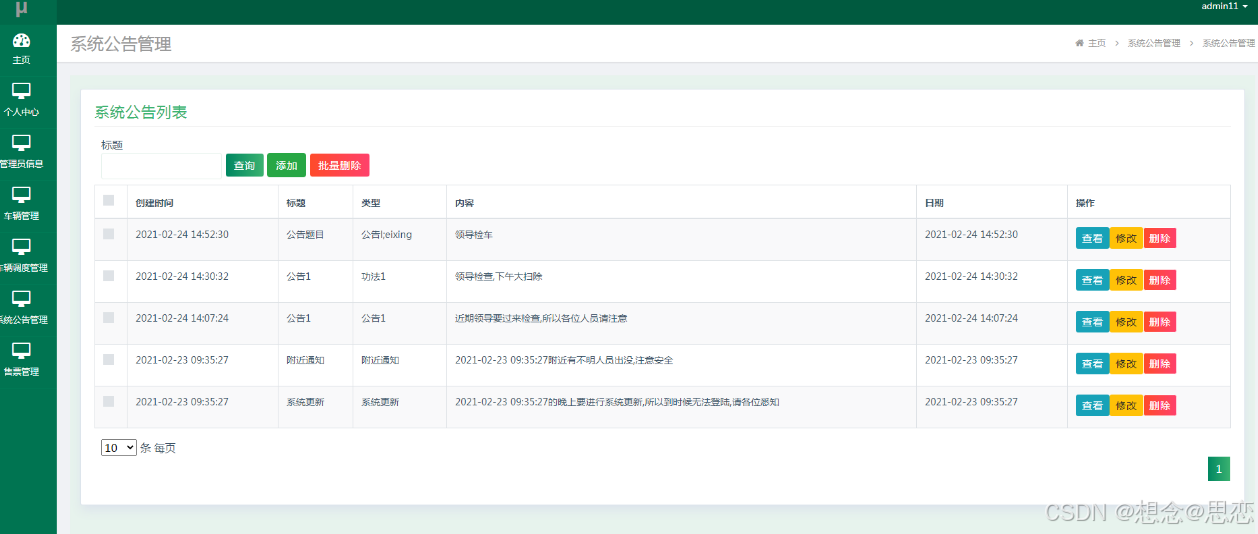Image resolution: width=1258 pixels, height=534 pixels.
Task: Focus the 标题 search input field
Action: click(x=161, y=166)
